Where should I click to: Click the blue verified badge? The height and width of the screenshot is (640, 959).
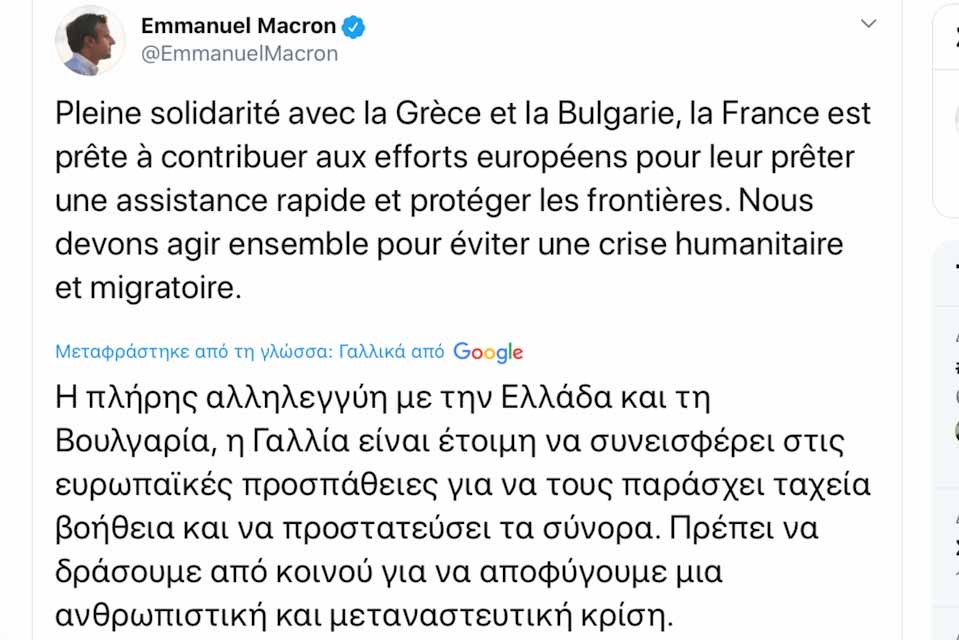tap(355, 26)
